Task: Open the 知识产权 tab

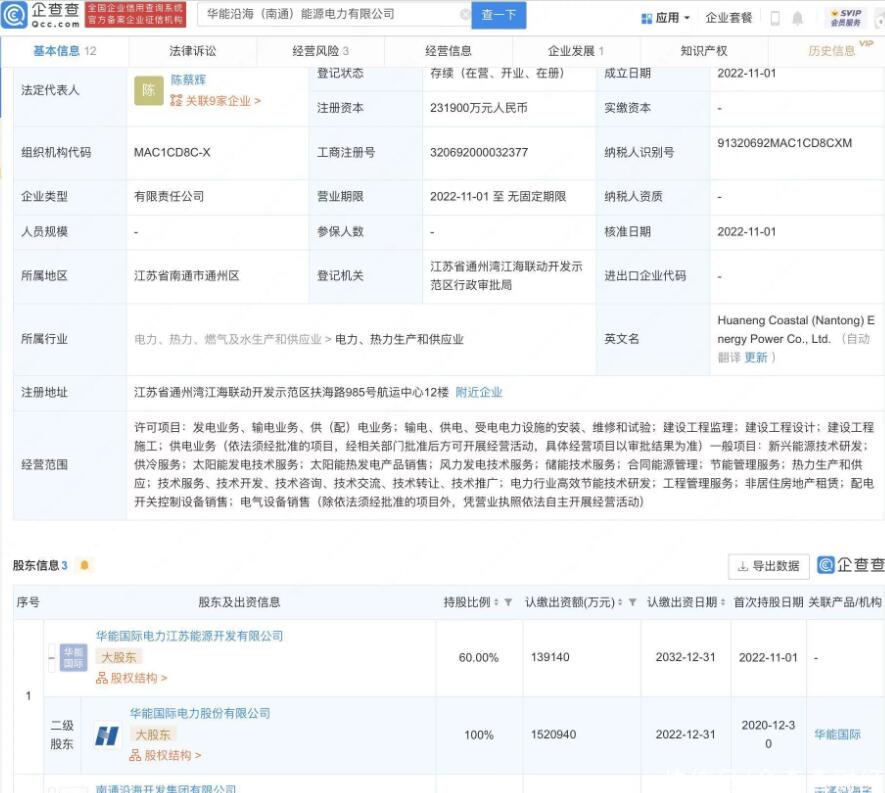Action: pos(704,49)
